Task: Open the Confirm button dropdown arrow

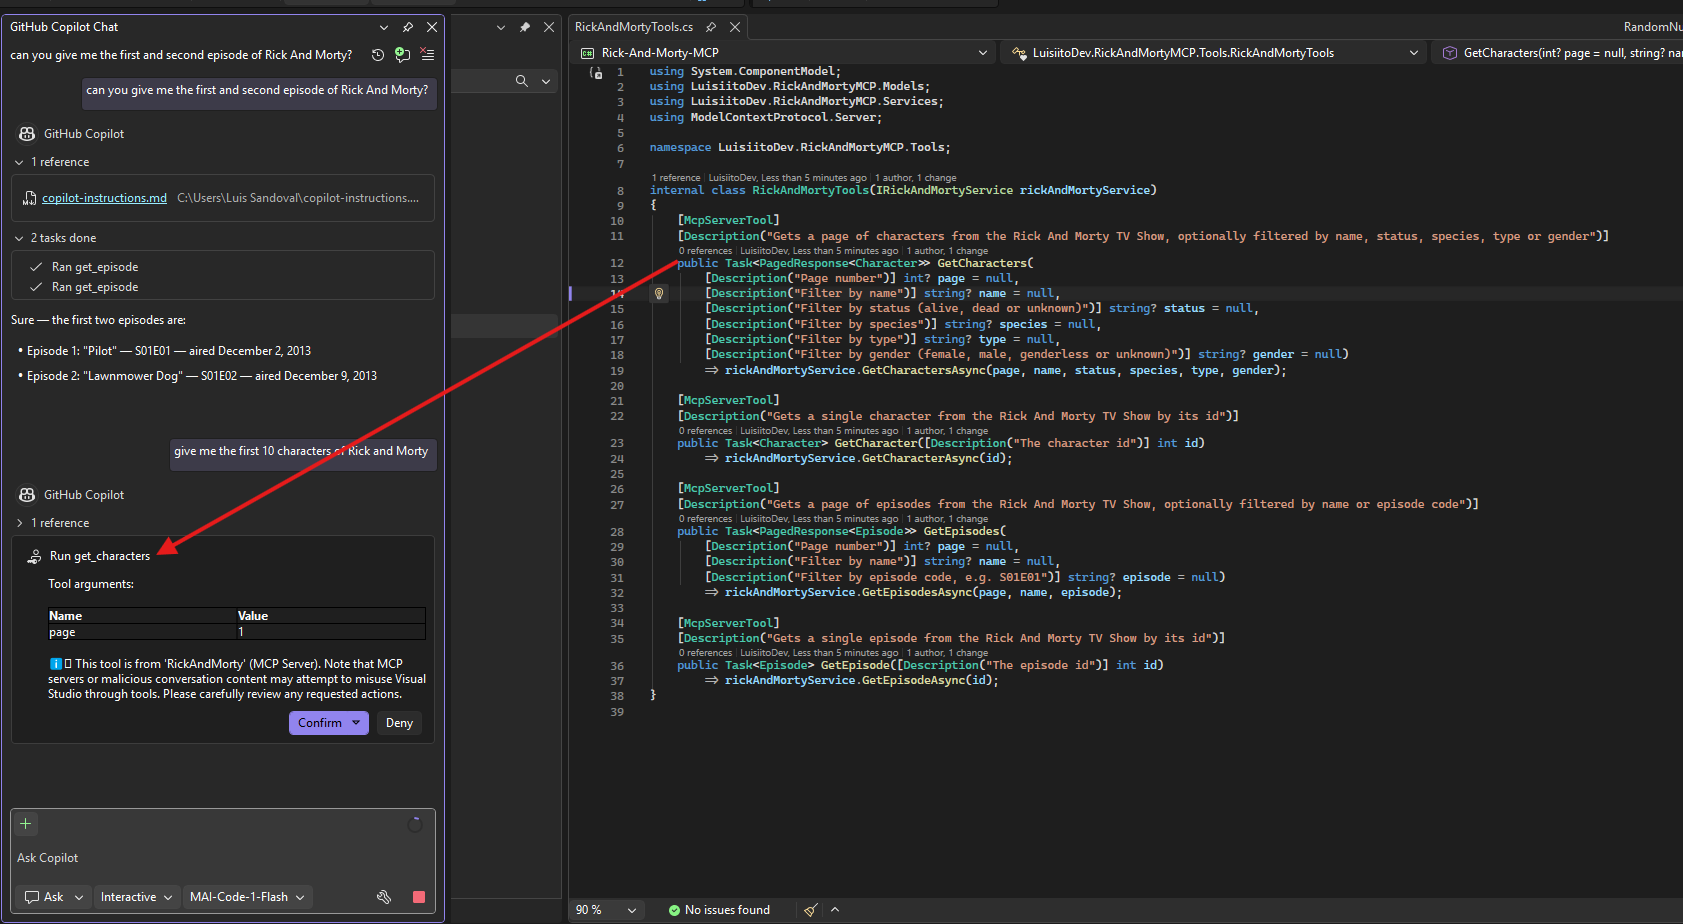Action: pyautogui.click(x=356, y=723)
